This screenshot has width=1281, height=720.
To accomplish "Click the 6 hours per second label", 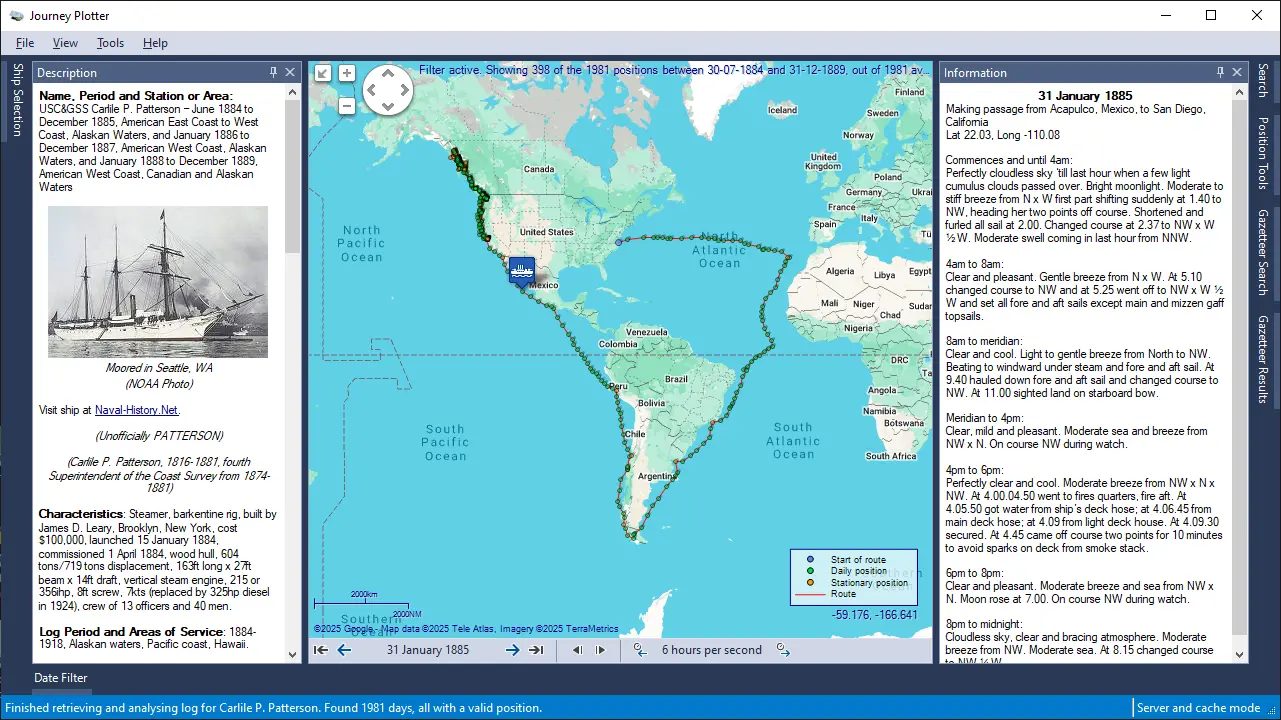I will [712, 650].
